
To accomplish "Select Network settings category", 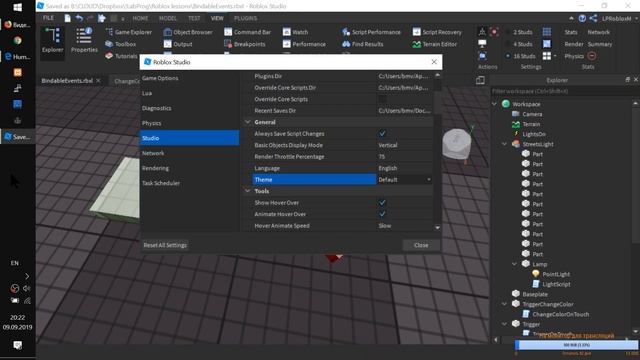I will click(x=189, y=153).
